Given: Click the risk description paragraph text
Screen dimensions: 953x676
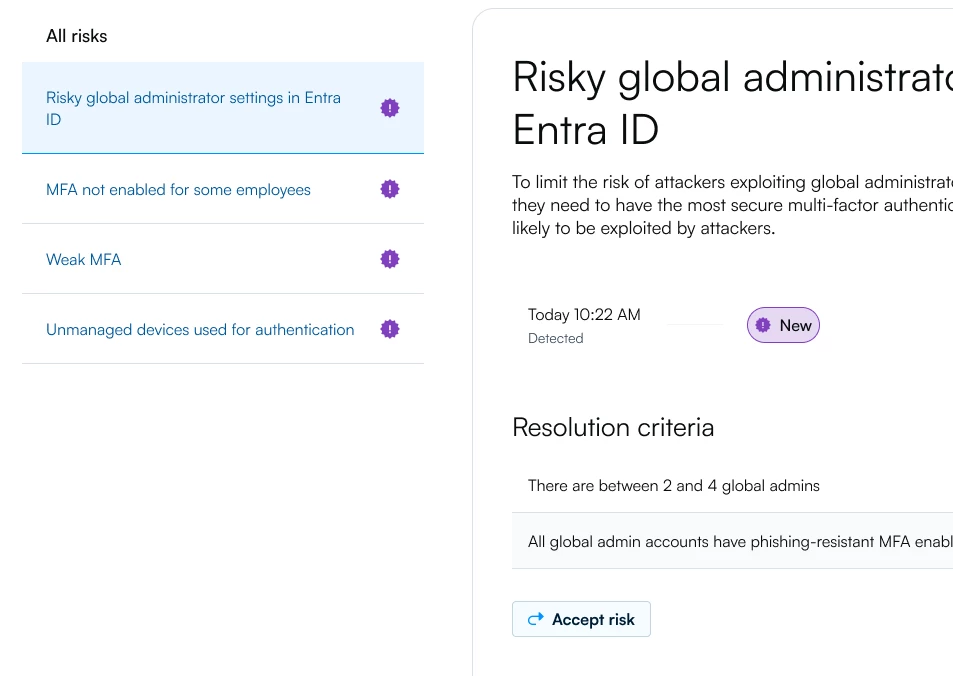Looking at the screenshot, I should 731,205.
